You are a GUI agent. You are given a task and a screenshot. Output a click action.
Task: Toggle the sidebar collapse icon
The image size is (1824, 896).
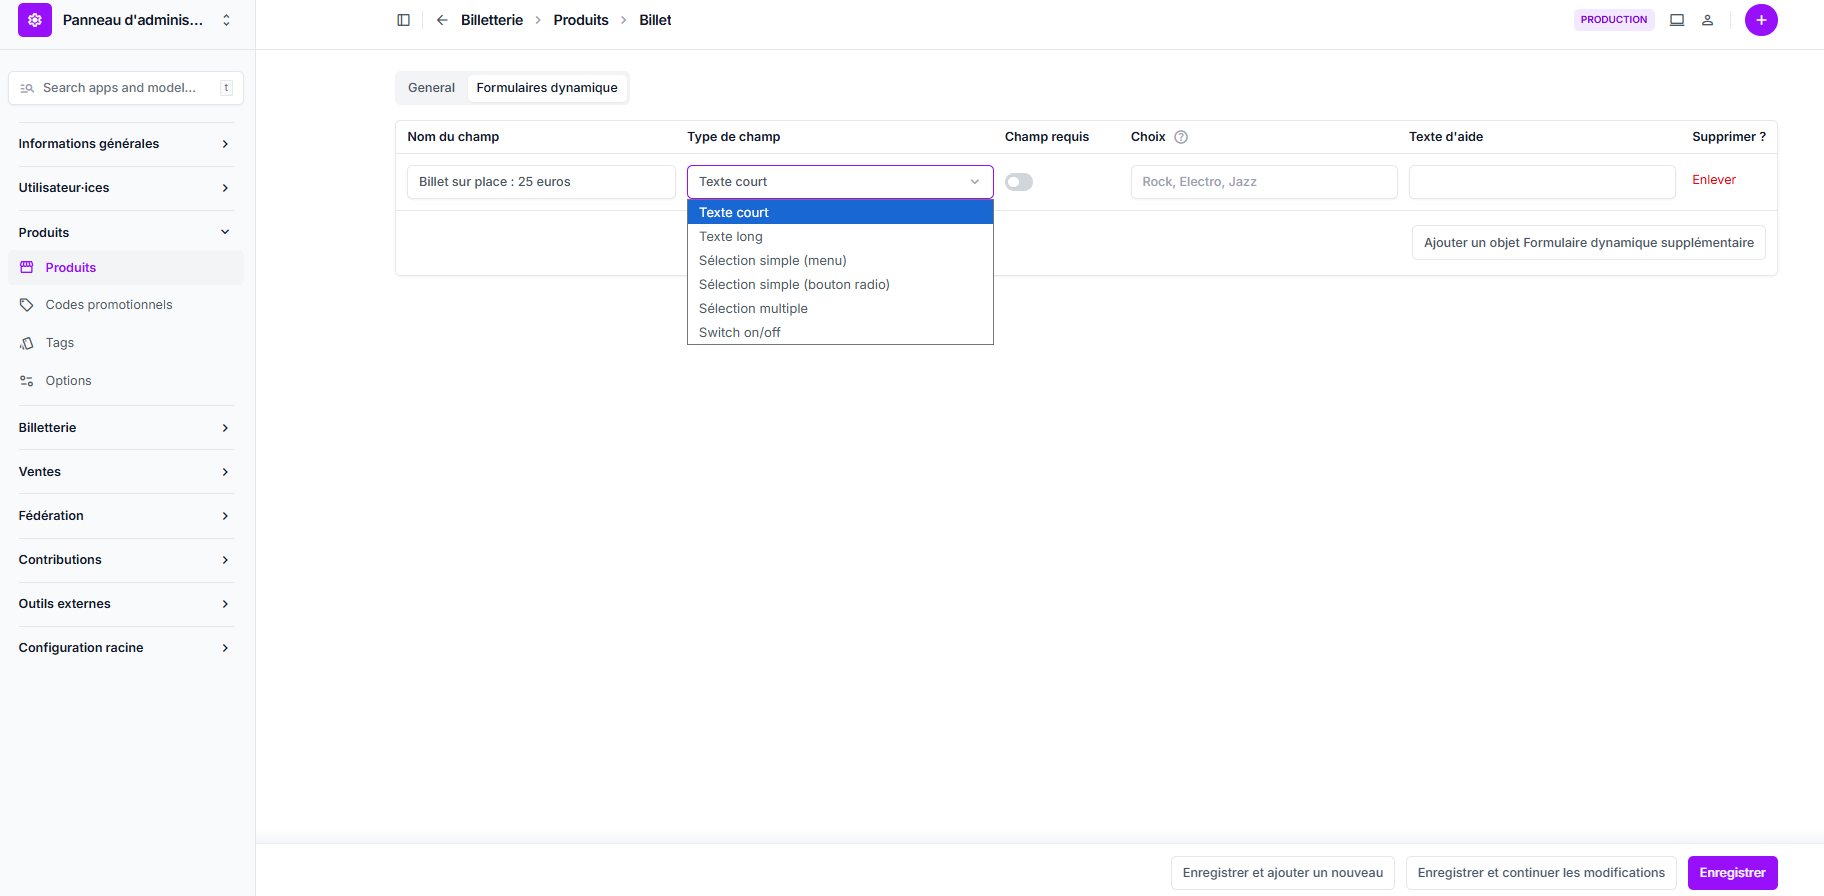[404, 20]
